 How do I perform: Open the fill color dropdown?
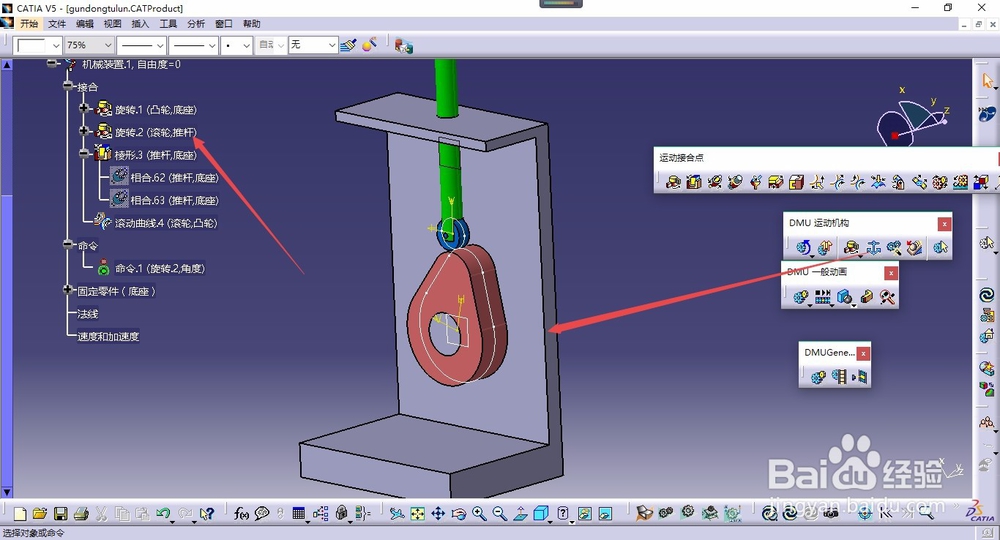tap(55, 45)
